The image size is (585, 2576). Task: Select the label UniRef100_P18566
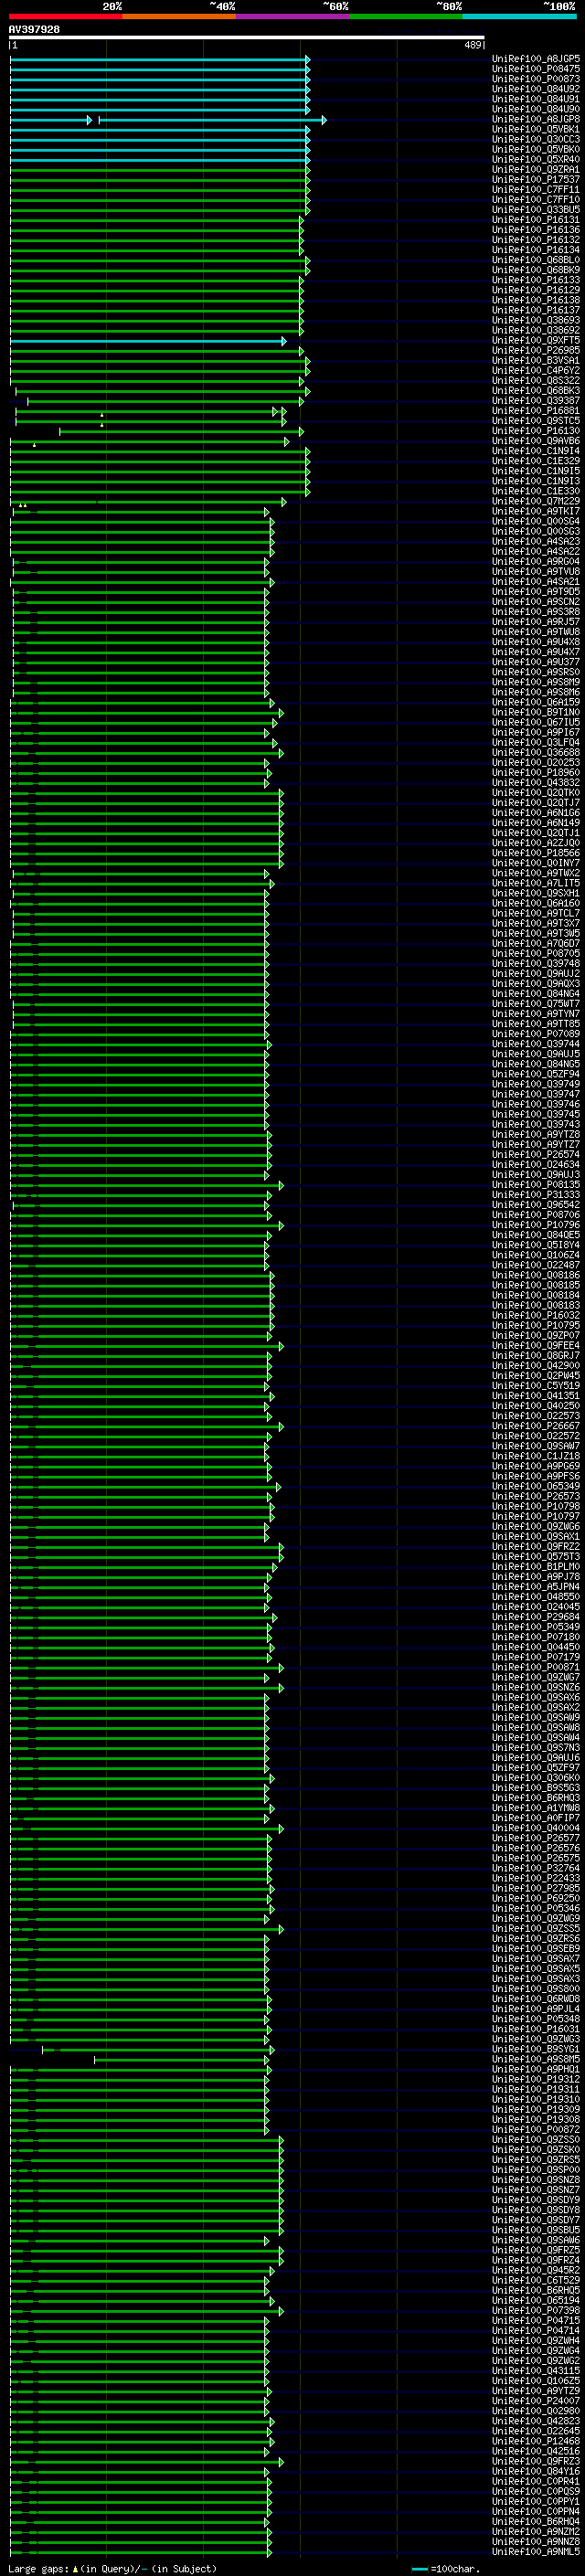[536, 853]
